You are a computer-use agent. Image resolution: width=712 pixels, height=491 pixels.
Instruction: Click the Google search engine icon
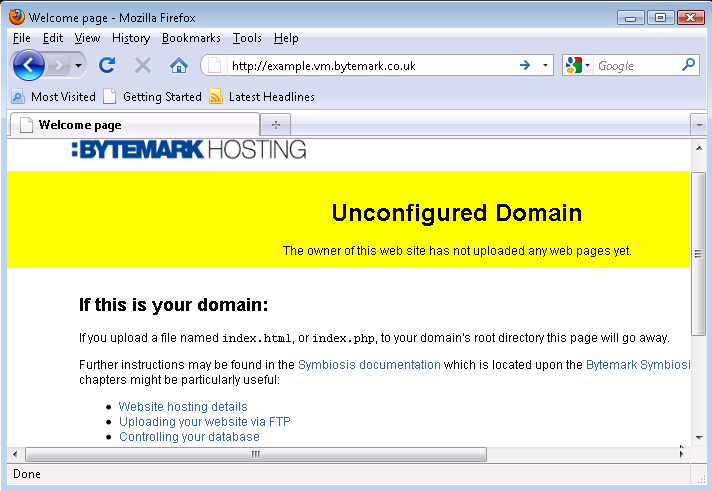click(x=574, y=65)
